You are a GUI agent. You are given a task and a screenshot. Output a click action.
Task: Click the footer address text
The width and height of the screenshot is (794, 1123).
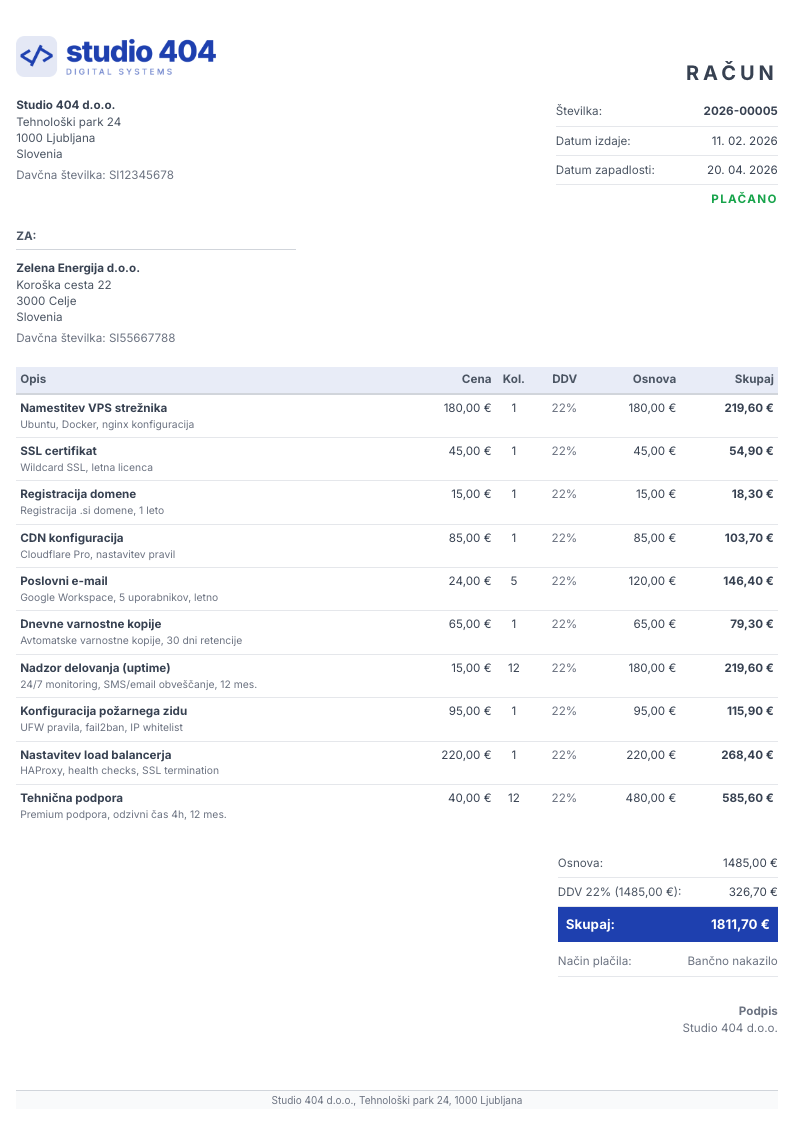[397, 1100]
